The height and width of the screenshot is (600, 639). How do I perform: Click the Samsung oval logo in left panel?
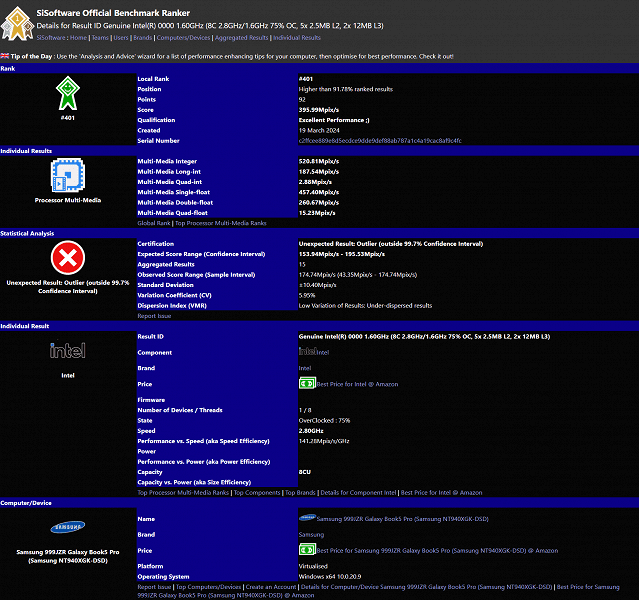[68, 527]
